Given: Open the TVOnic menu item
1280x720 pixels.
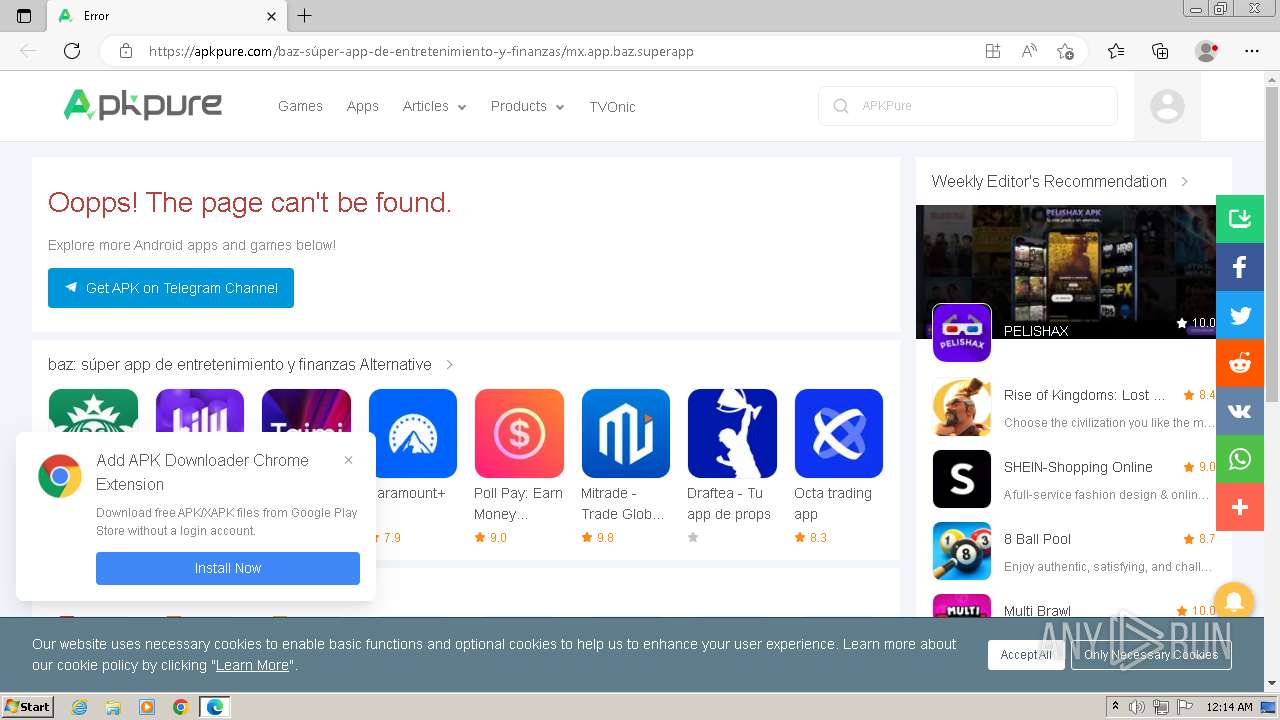Looking at the screenshot, I should tap(612, 107).
